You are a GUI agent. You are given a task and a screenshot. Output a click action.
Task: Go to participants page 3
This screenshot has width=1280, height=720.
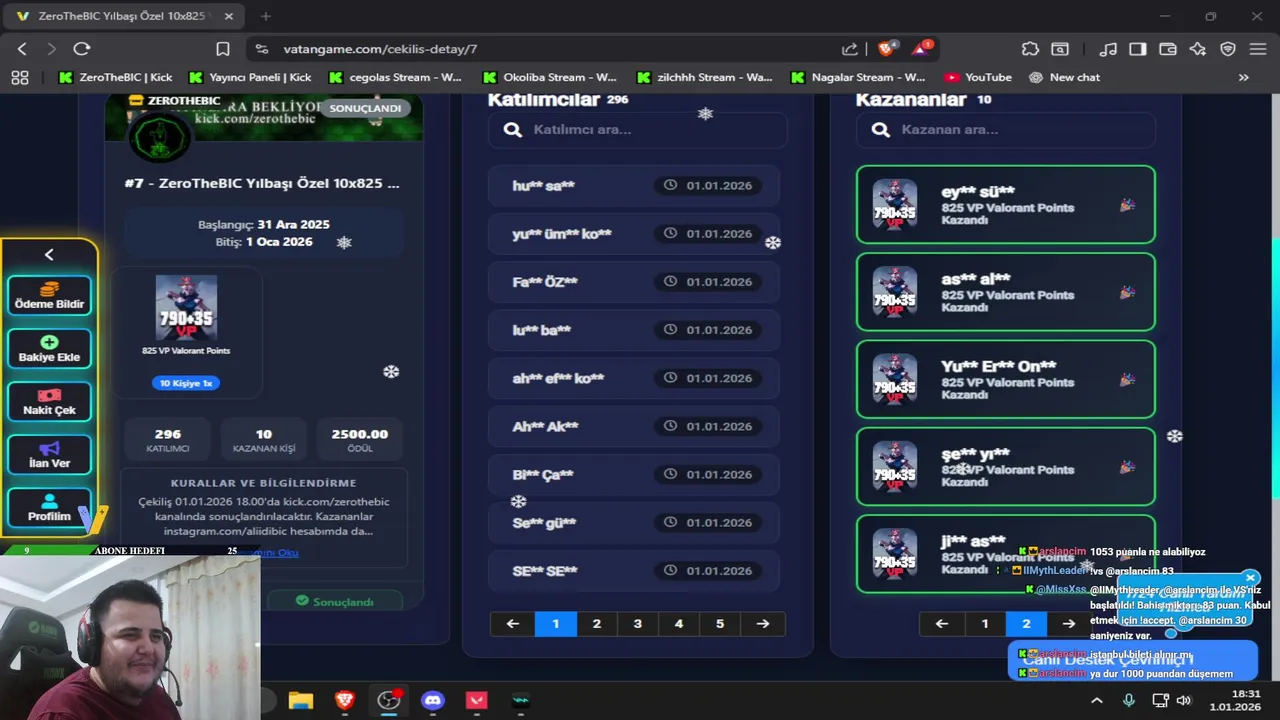click(638, 624)
